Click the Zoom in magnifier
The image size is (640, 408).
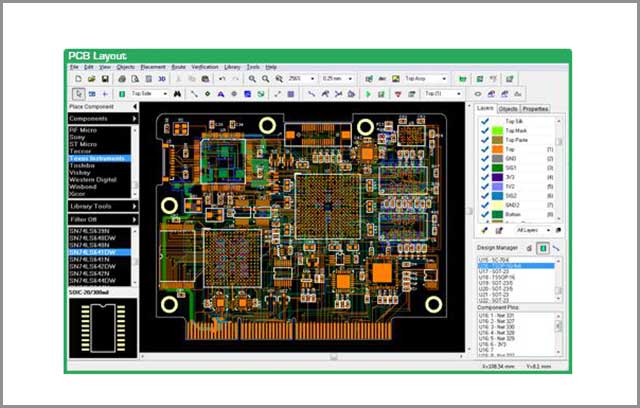coord(252,79)
